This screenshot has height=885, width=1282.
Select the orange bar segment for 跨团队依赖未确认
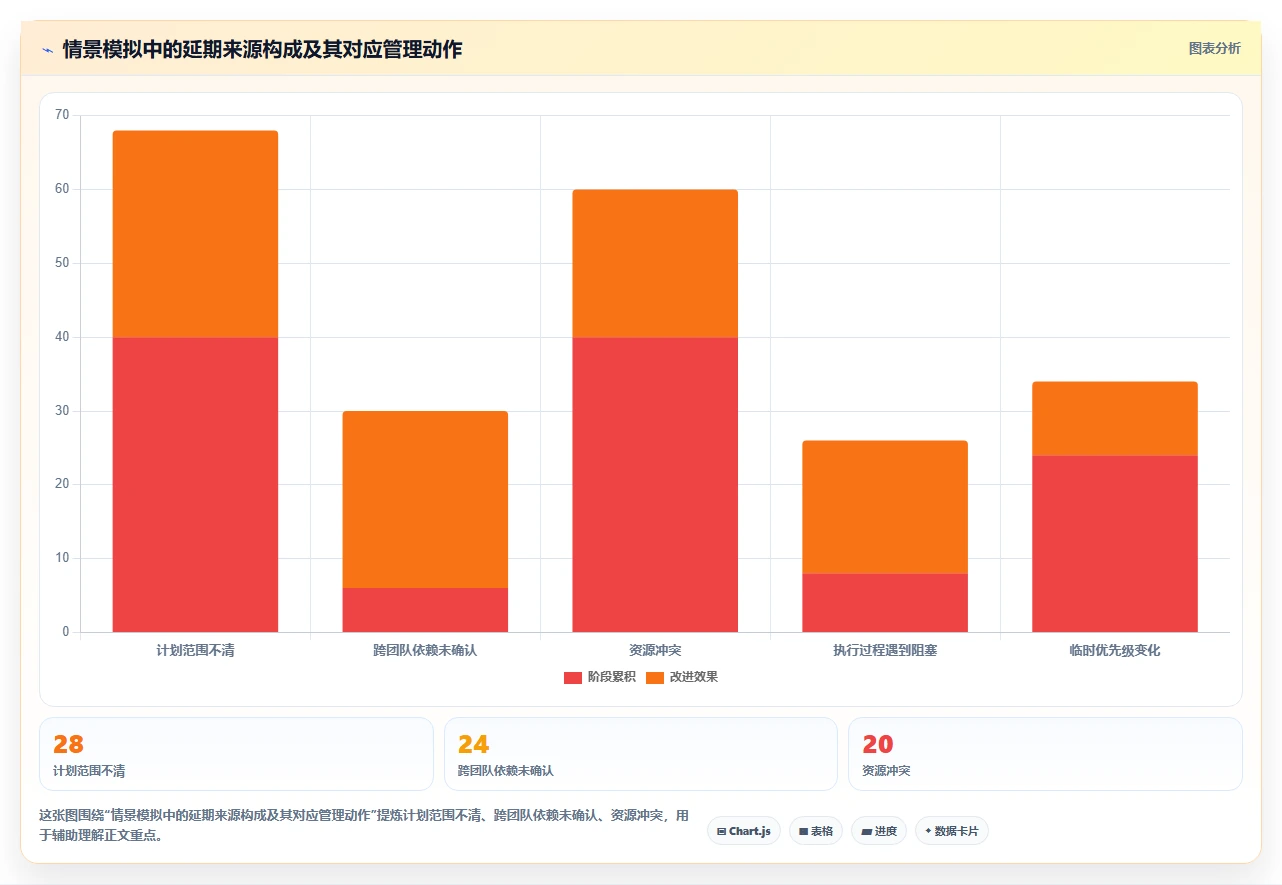(x=425, y=500)
